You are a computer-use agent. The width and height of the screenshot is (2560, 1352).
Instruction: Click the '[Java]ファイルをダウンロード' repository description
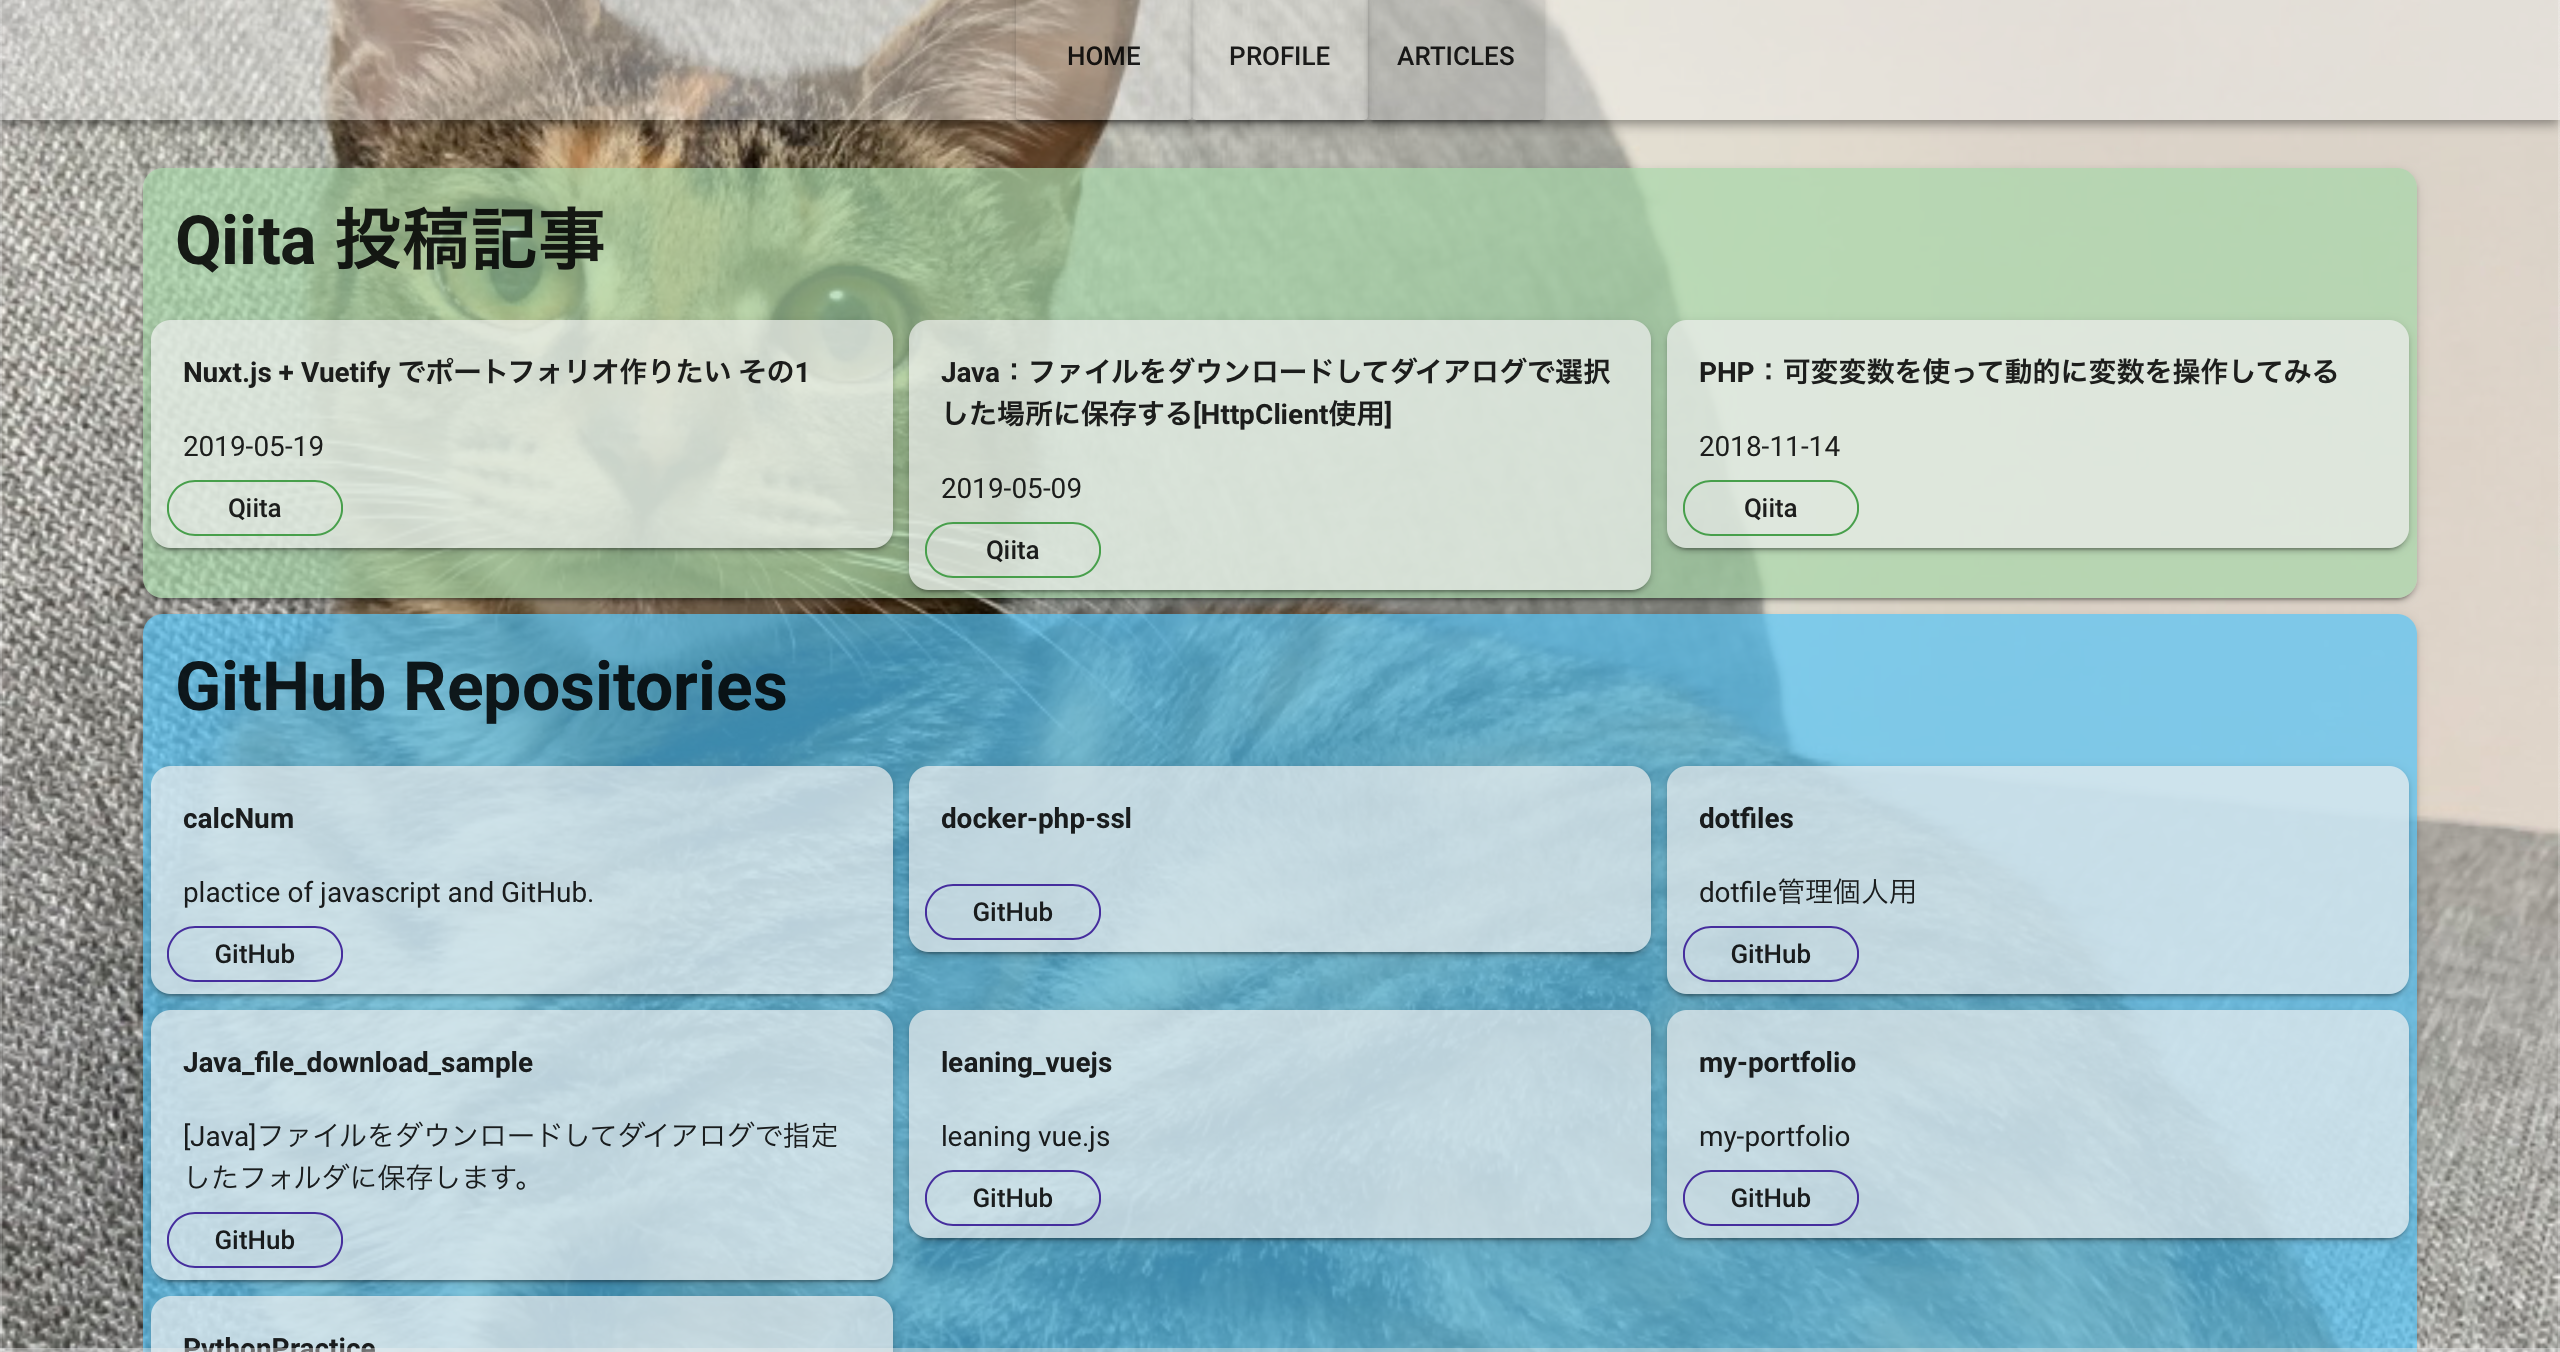pos(510,1156)
